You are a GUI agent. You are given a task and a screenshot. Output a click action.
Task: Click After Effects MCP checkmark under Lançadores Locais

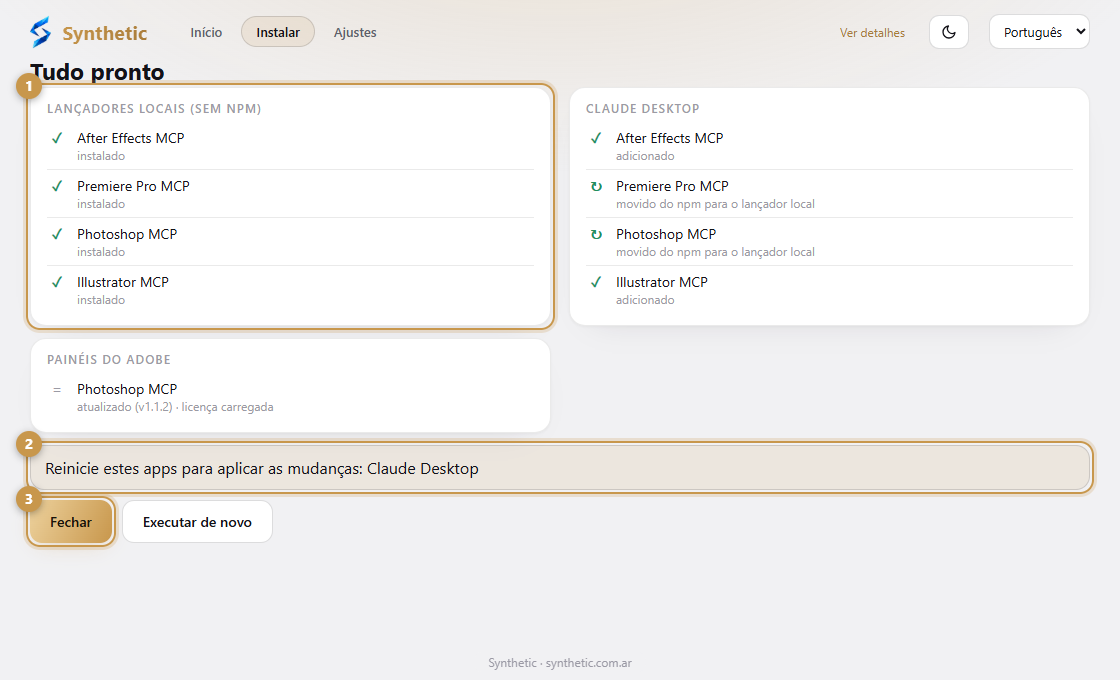57,138
